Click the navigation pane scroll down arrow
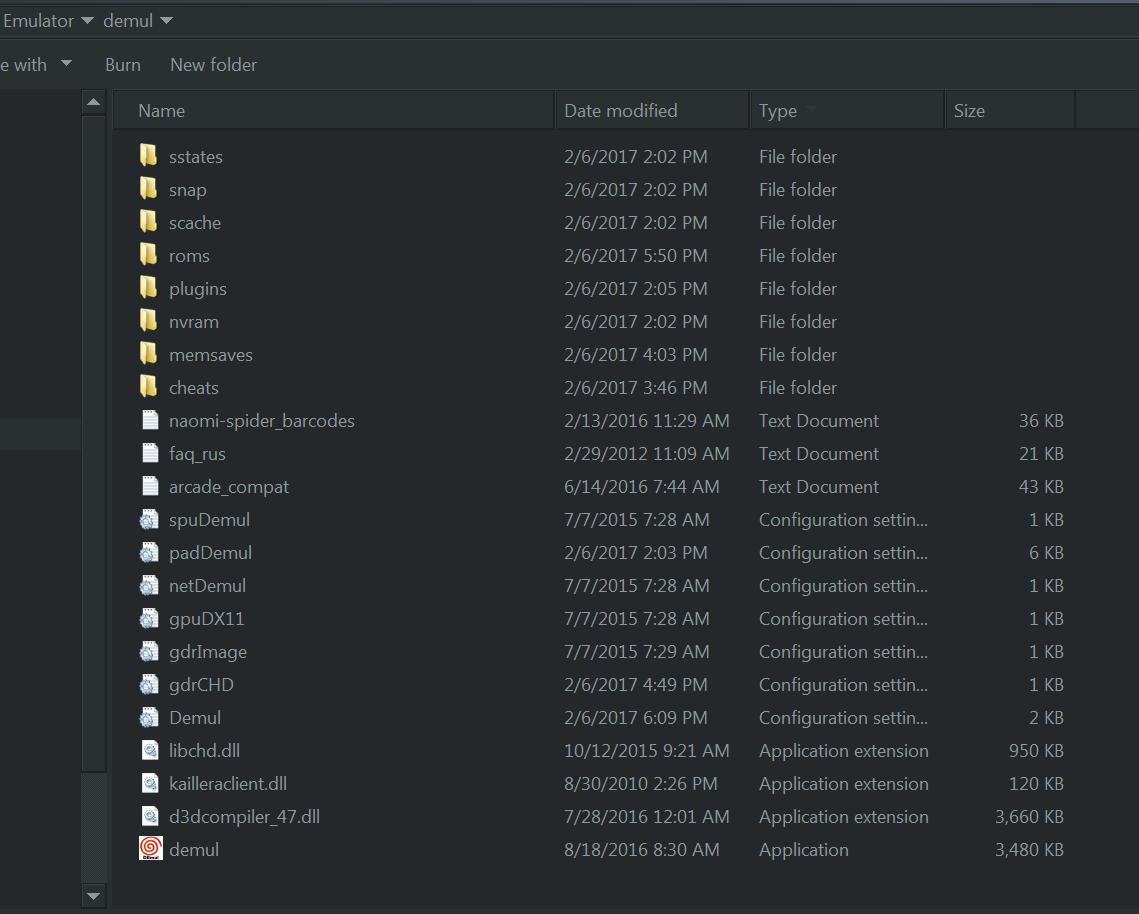The image size is (1139, 914). click(94, 896)
